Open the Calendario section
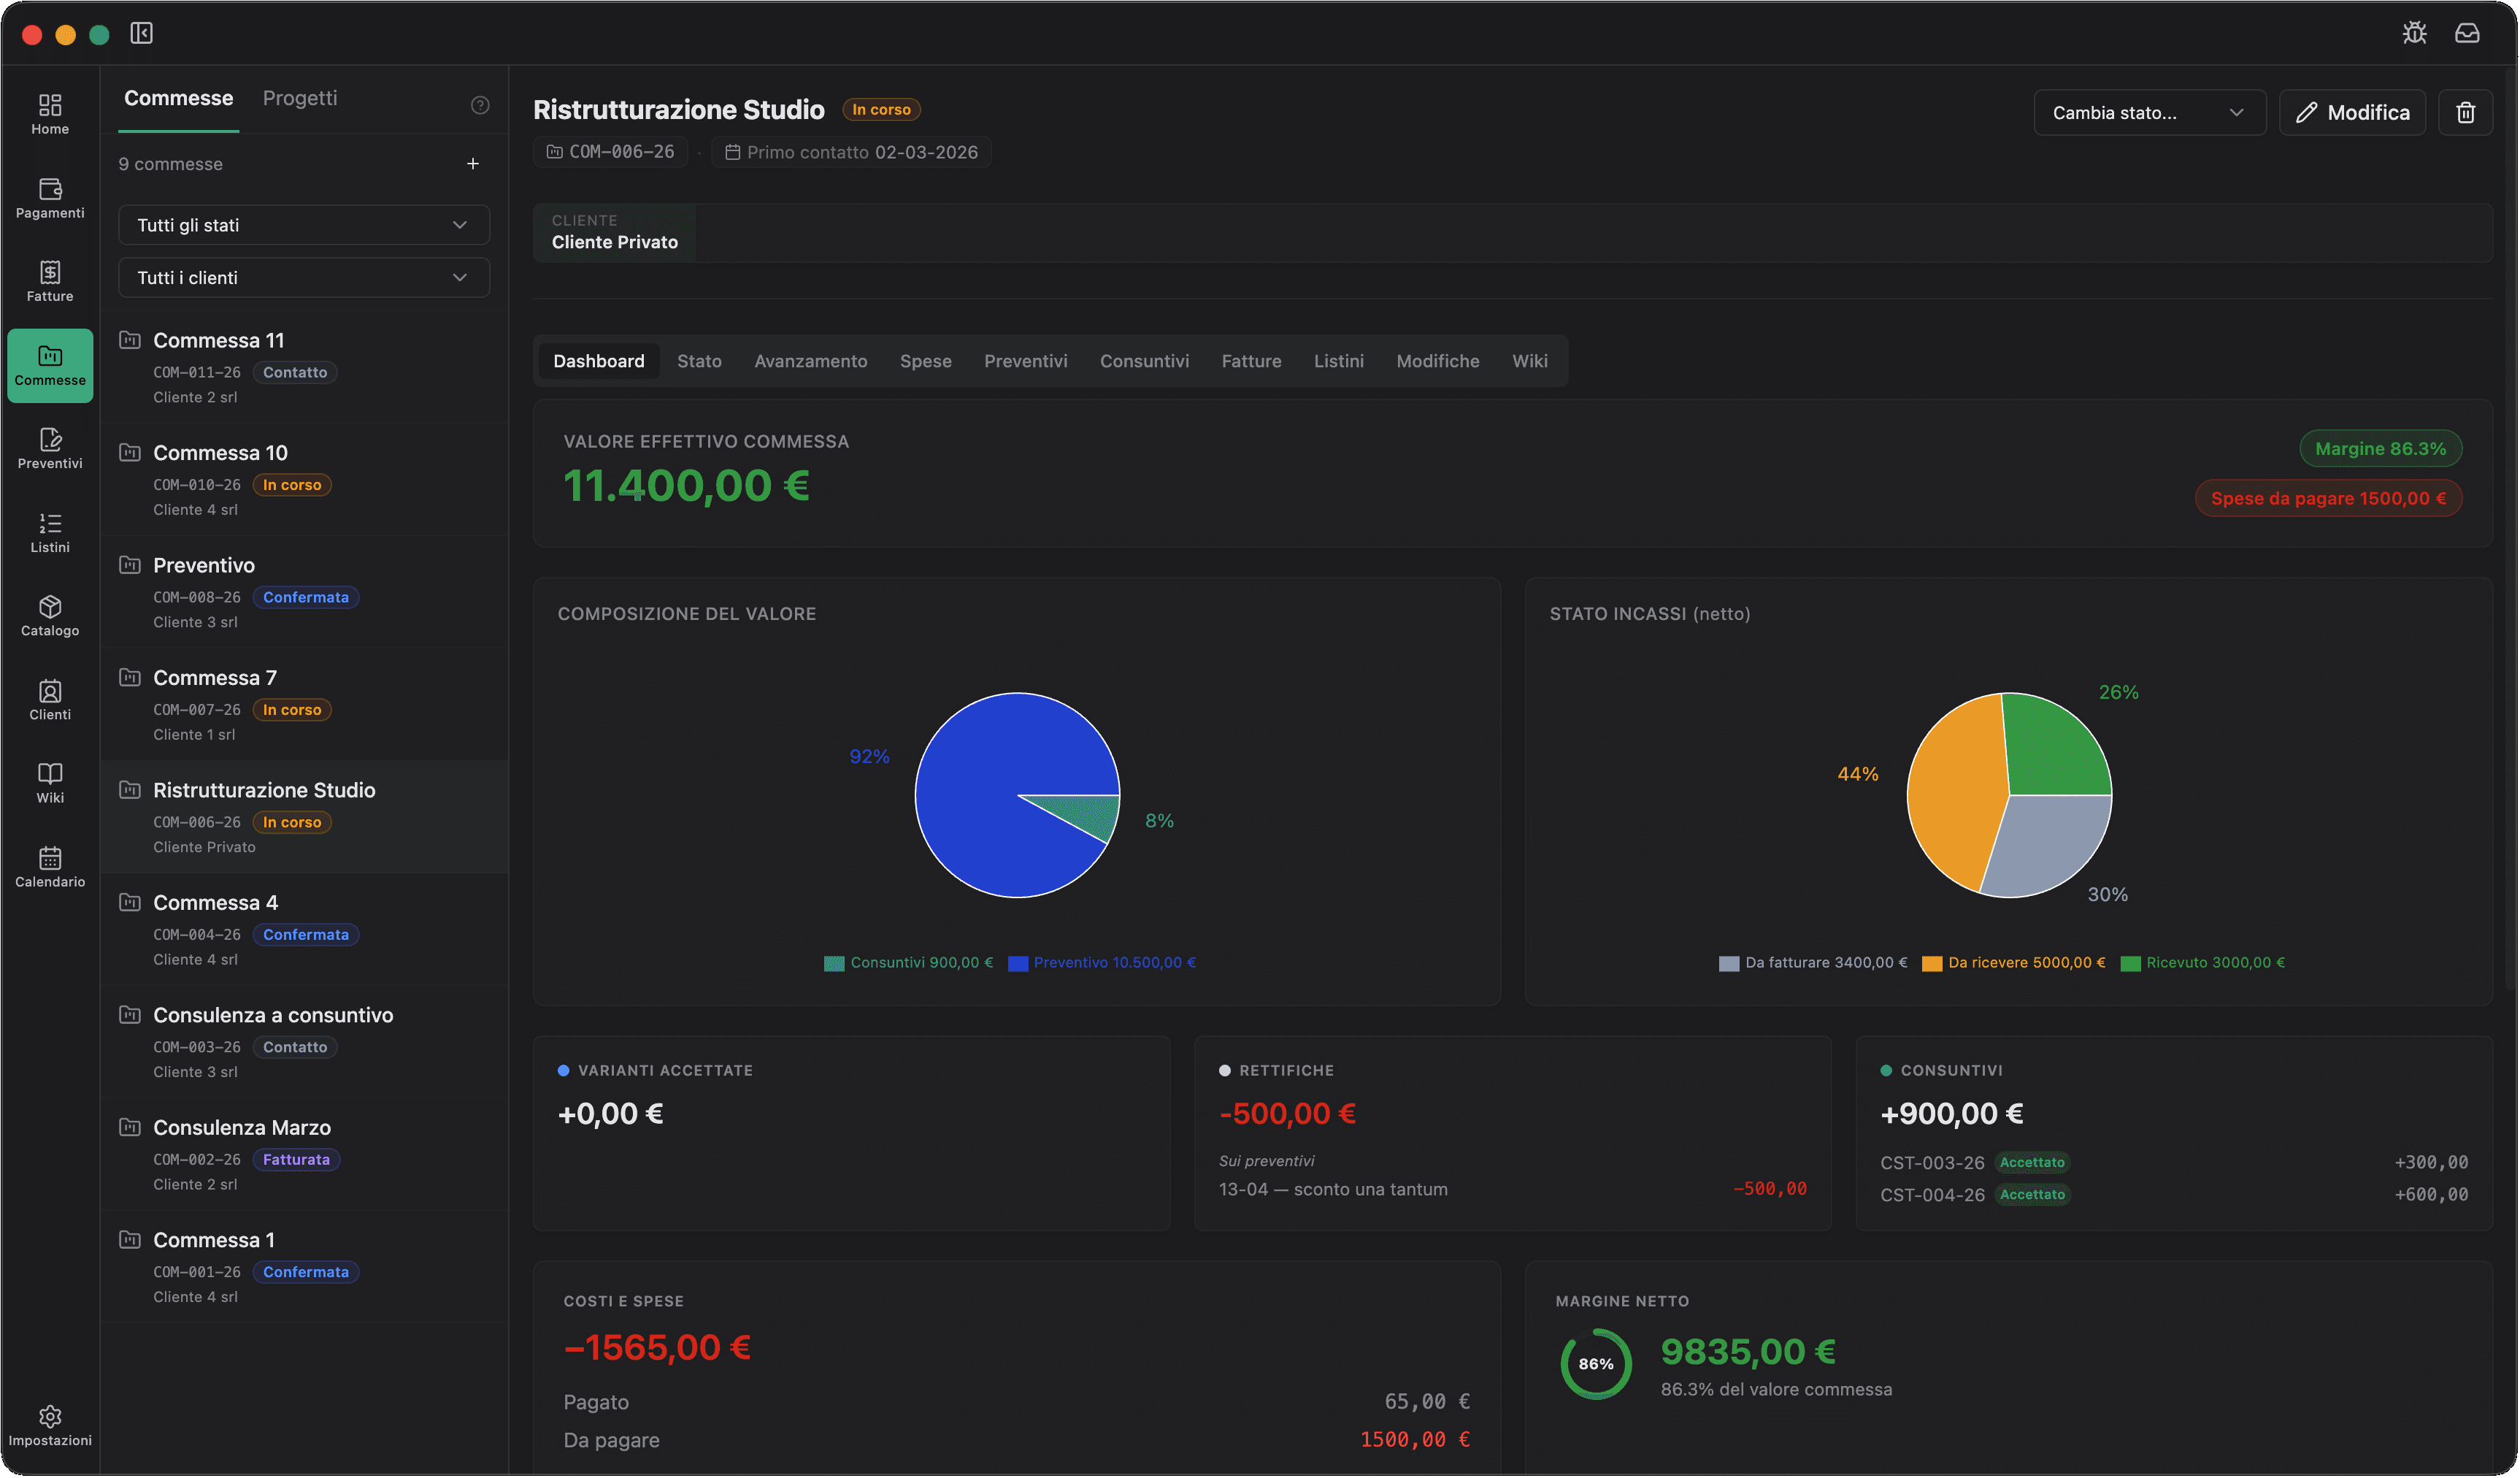The image size is (2520, 1478). tap(50, 867)
